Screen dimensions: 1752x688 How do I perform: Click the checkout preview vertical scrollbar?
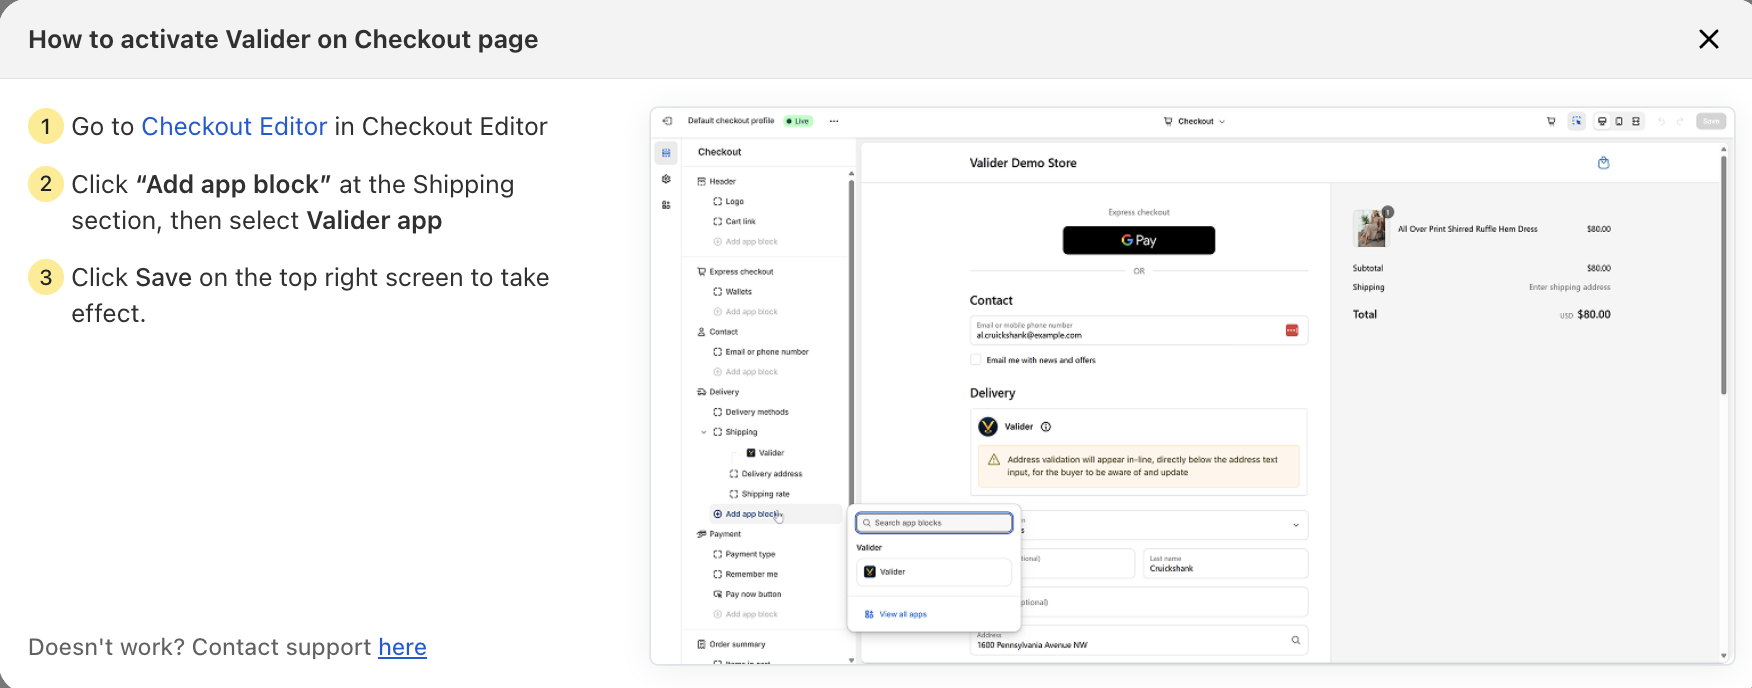[x=1723, y=275]
